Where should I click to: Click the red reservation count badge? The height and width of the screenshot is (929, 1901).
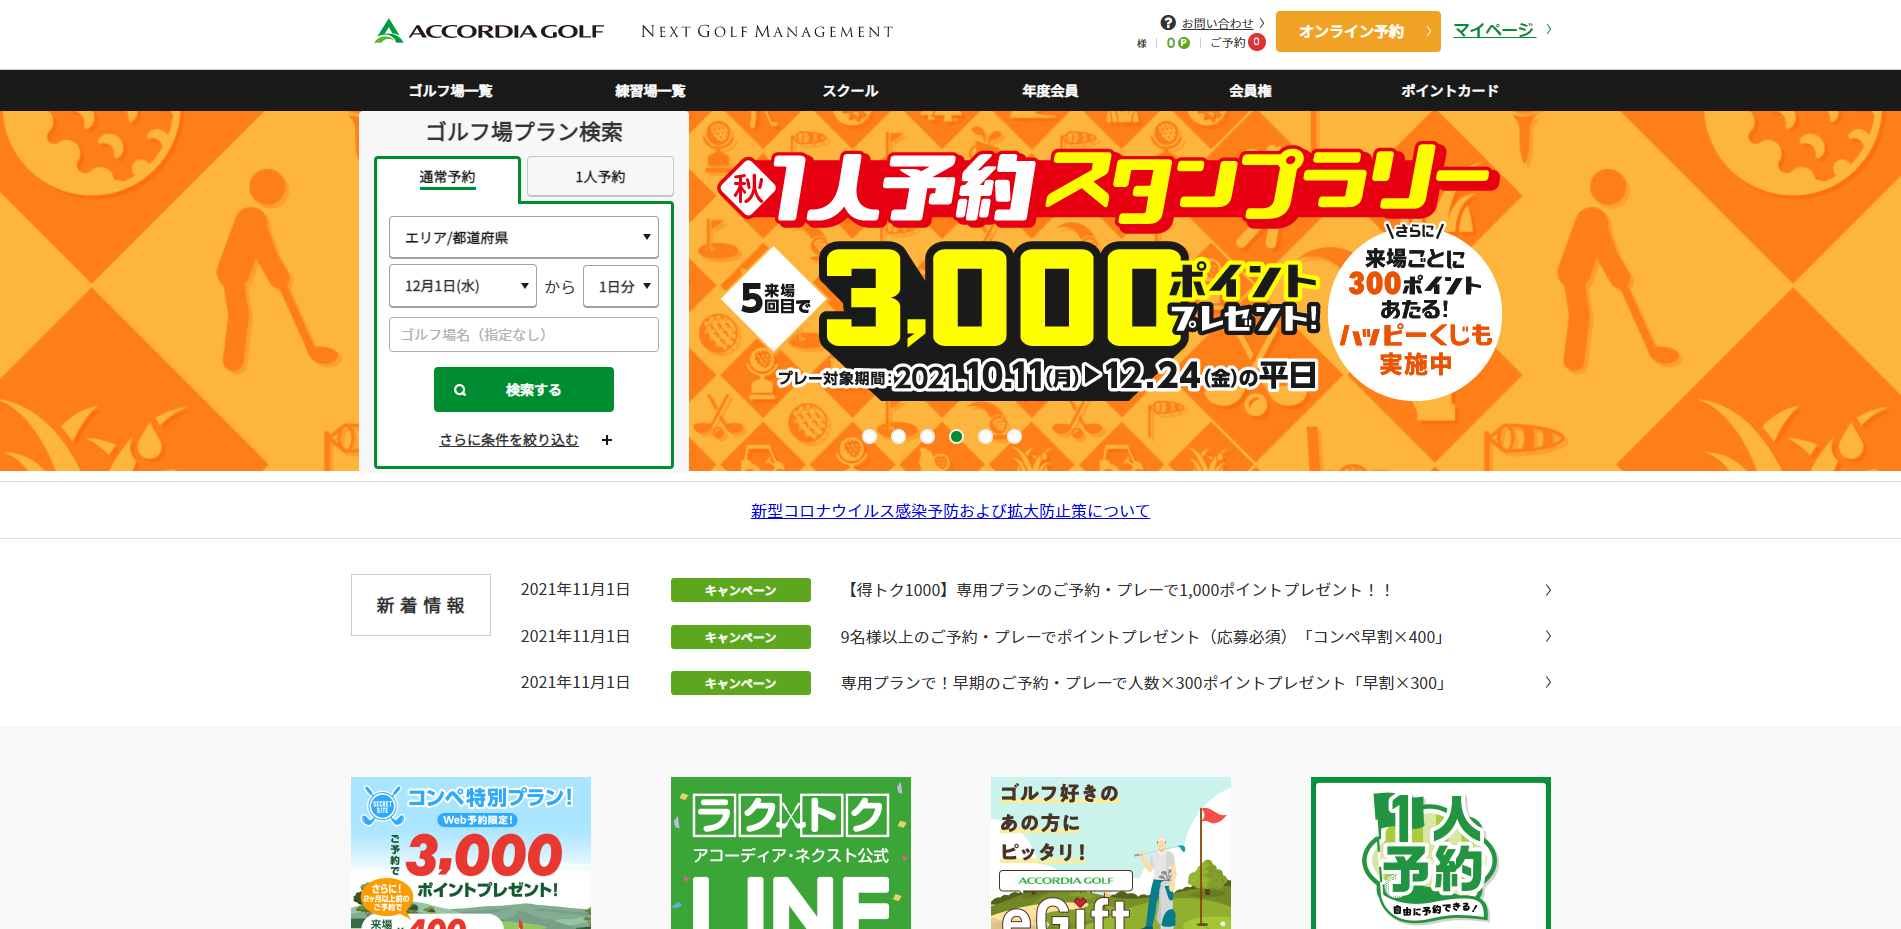tap(1257, 42)
